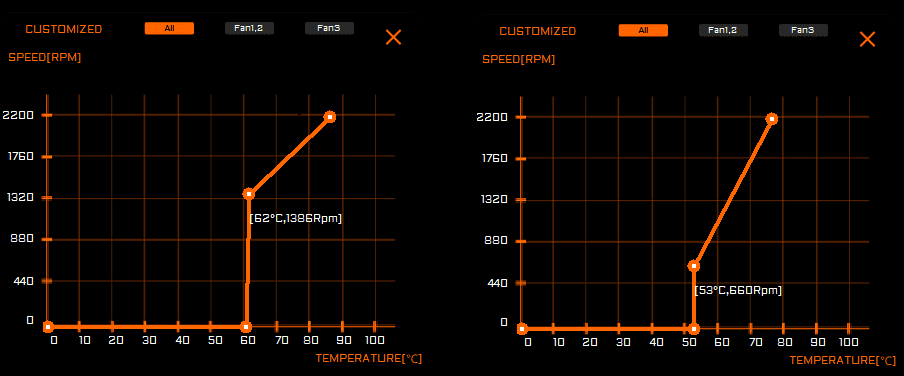The height and width of the screenshot is (376, 904).
Task: Select the All tab in right panel
Action: pos(643,30)
